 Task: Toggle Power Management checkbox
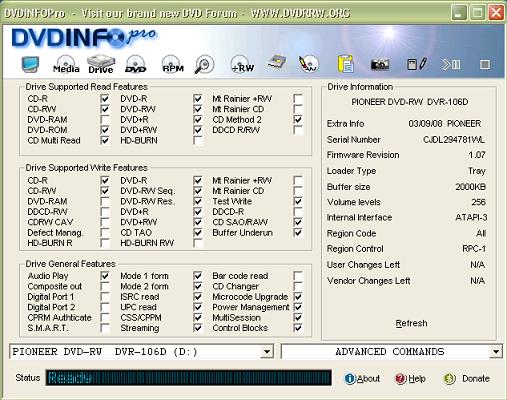pyautogui.click(x=298, y=307)
